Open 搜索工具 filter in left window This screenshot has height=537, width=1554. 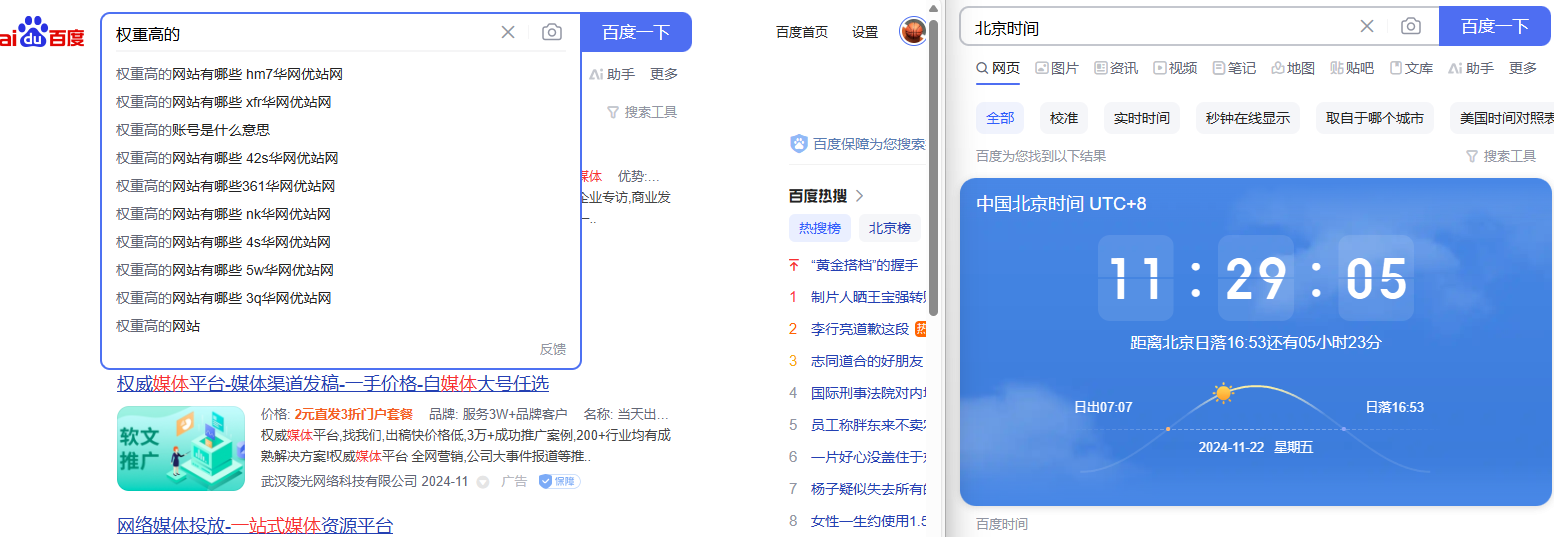click(x=642, y=112)
